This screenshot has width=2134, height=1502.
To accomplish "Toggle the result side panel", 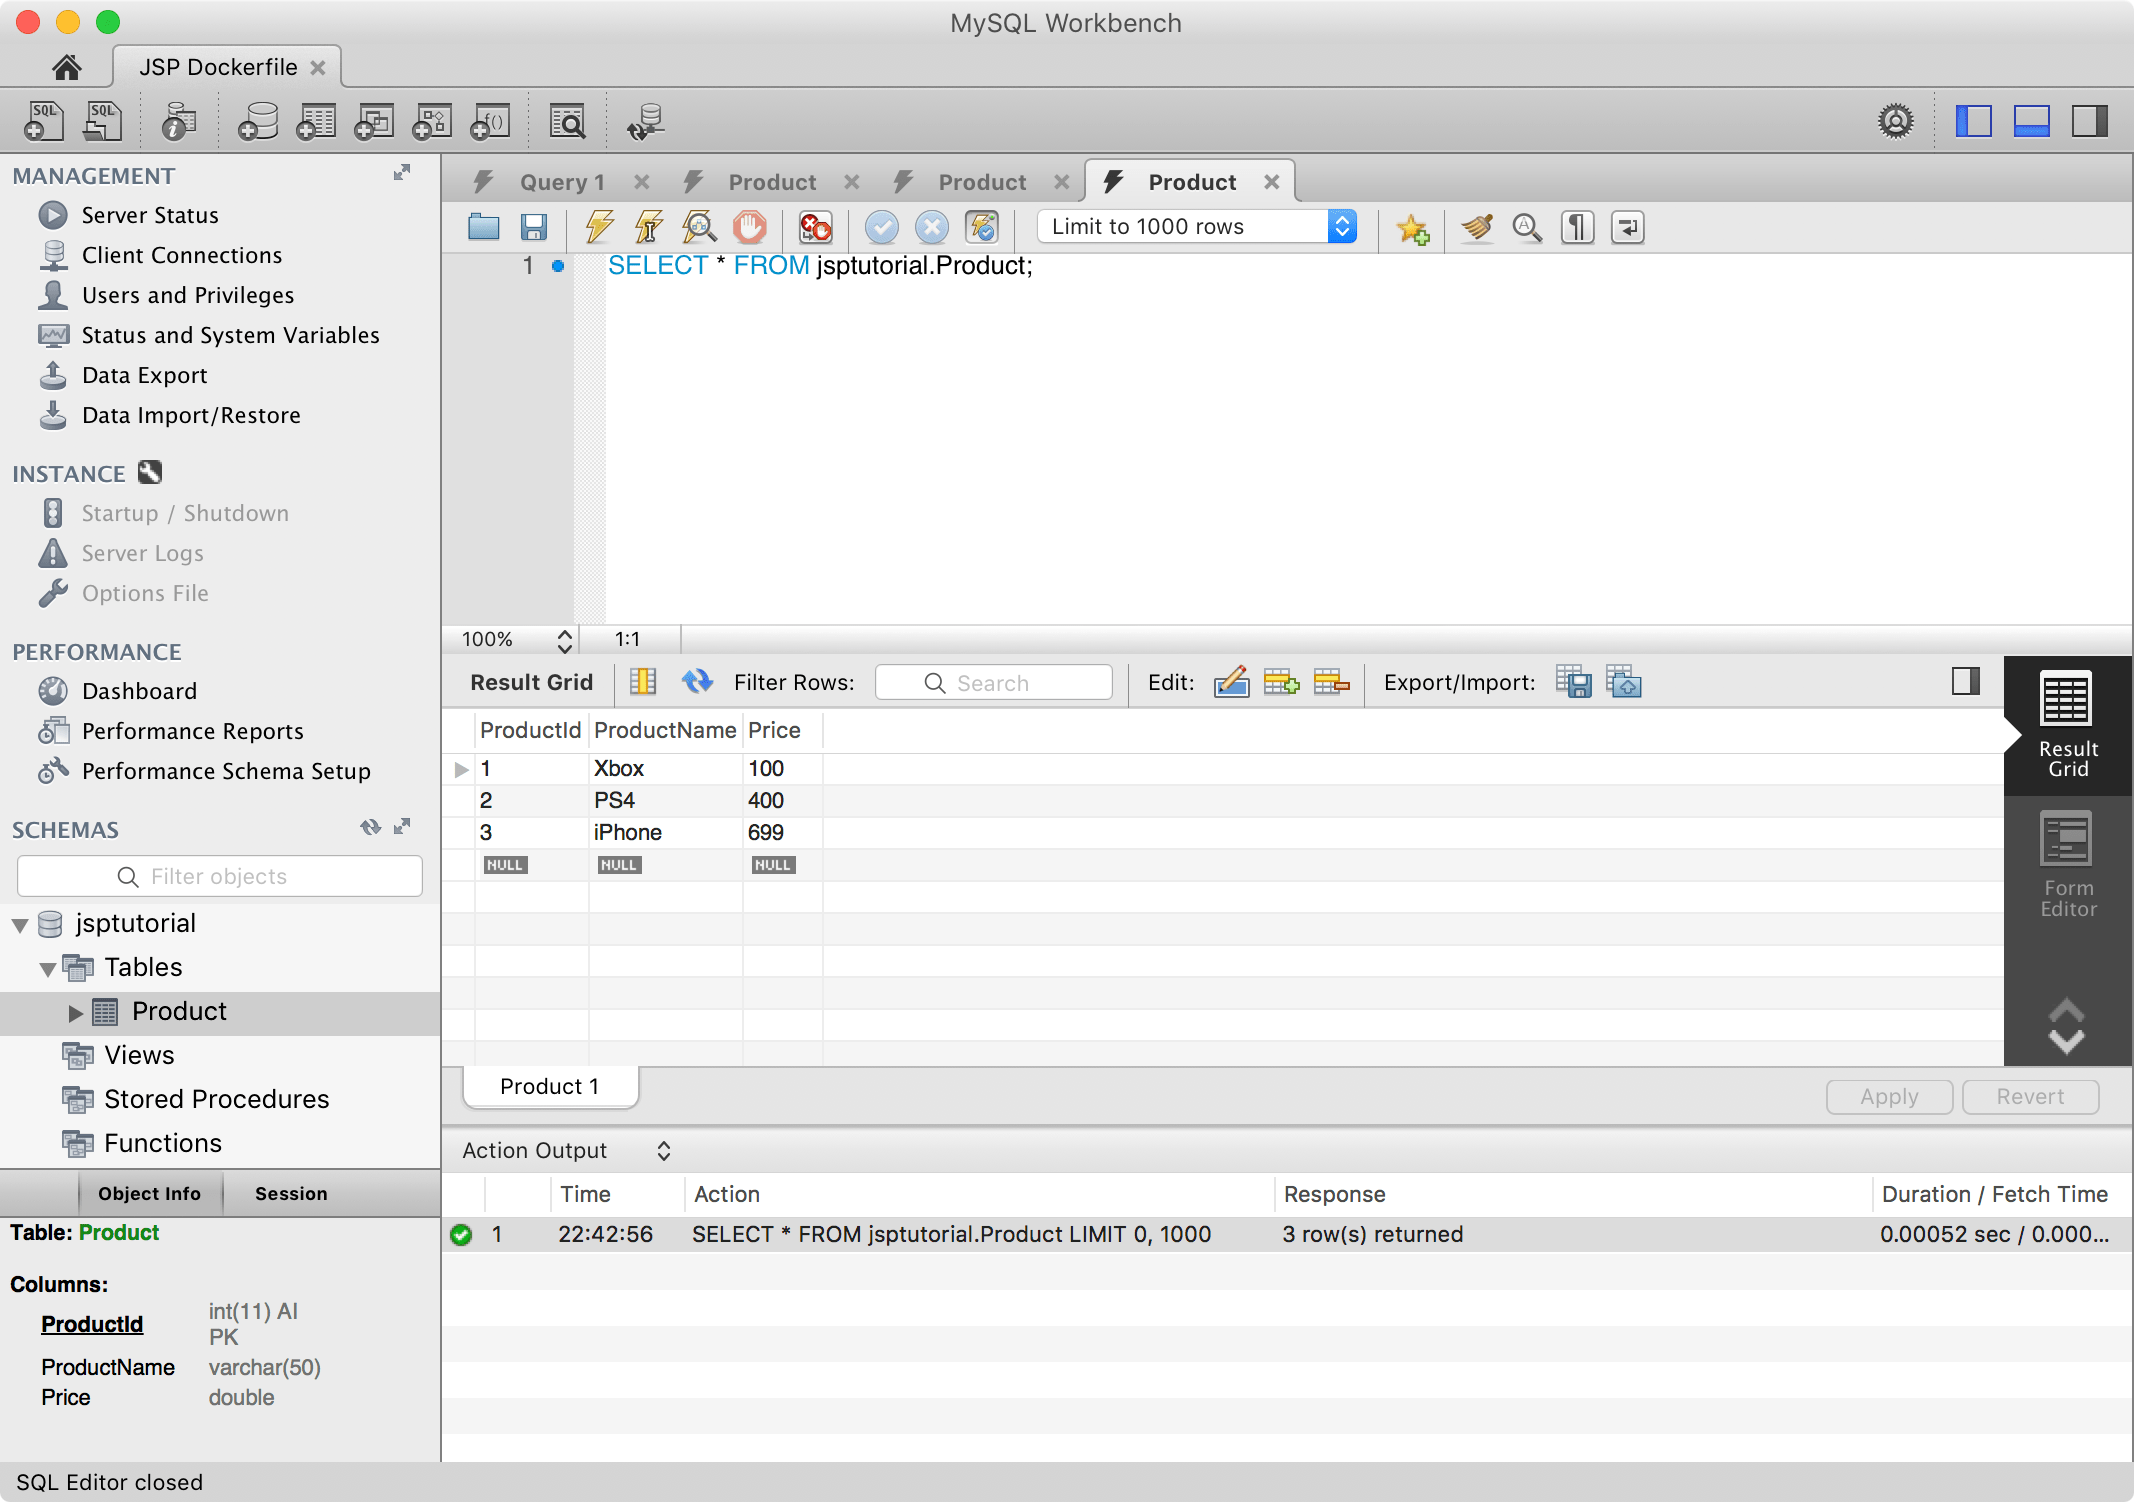I will (1965, 682).
